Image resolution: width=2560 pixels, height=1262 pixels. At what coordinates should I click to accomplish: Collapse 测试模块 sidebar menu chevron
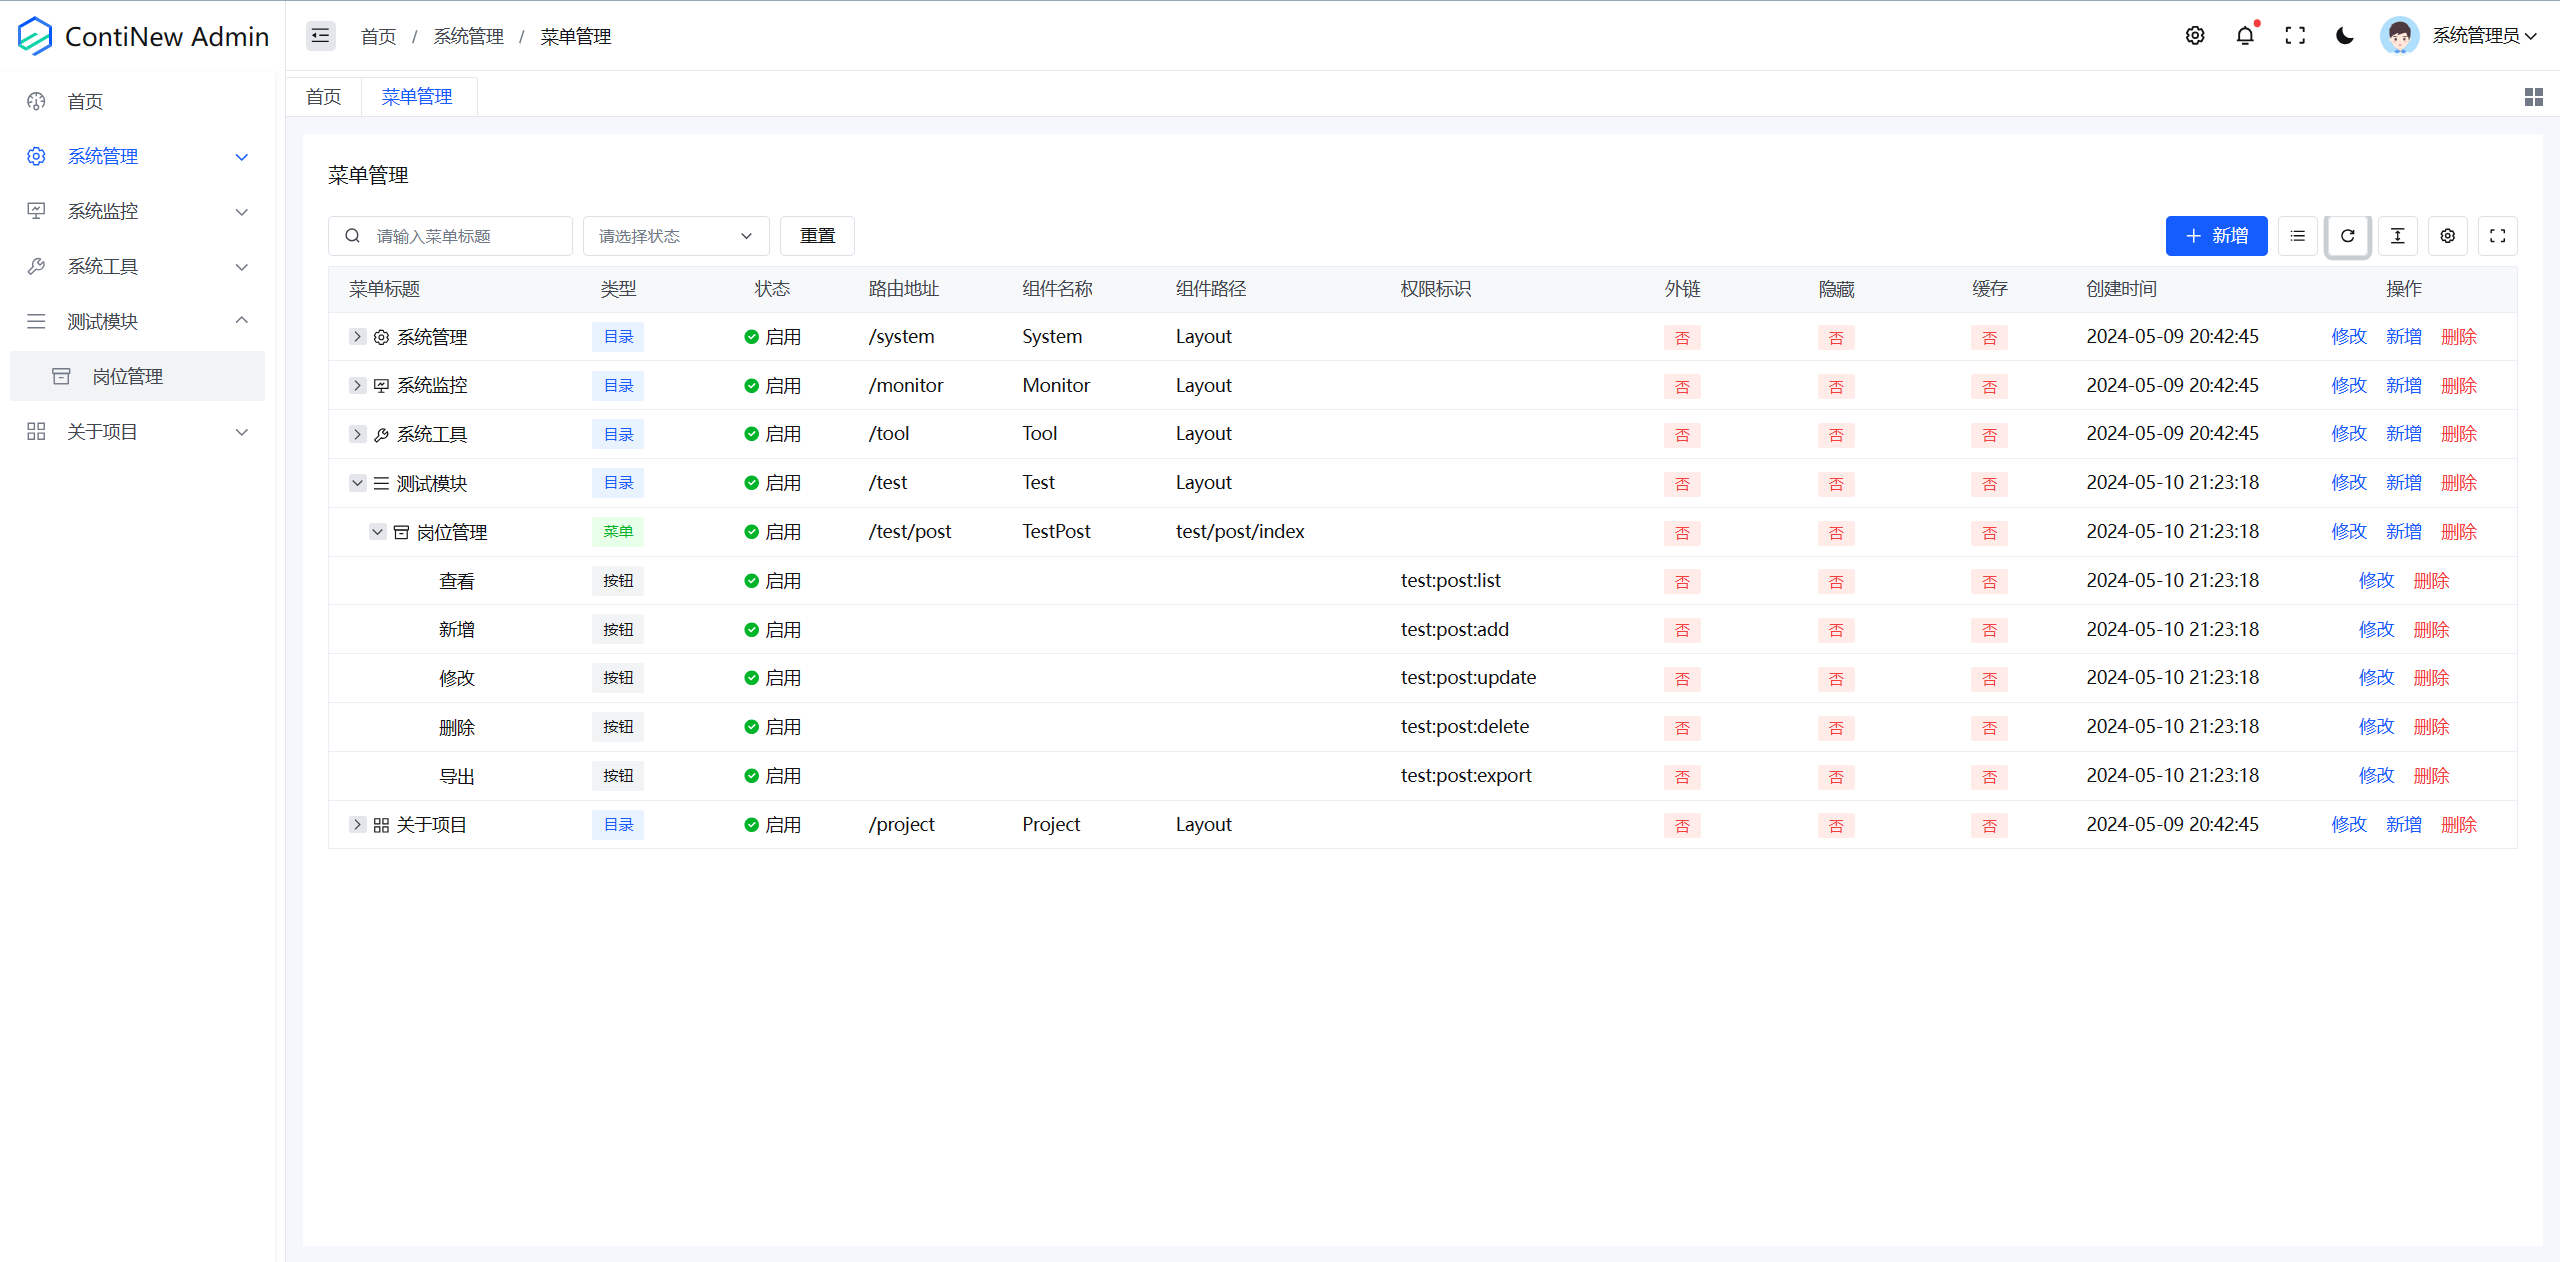(x=241, y=321)
